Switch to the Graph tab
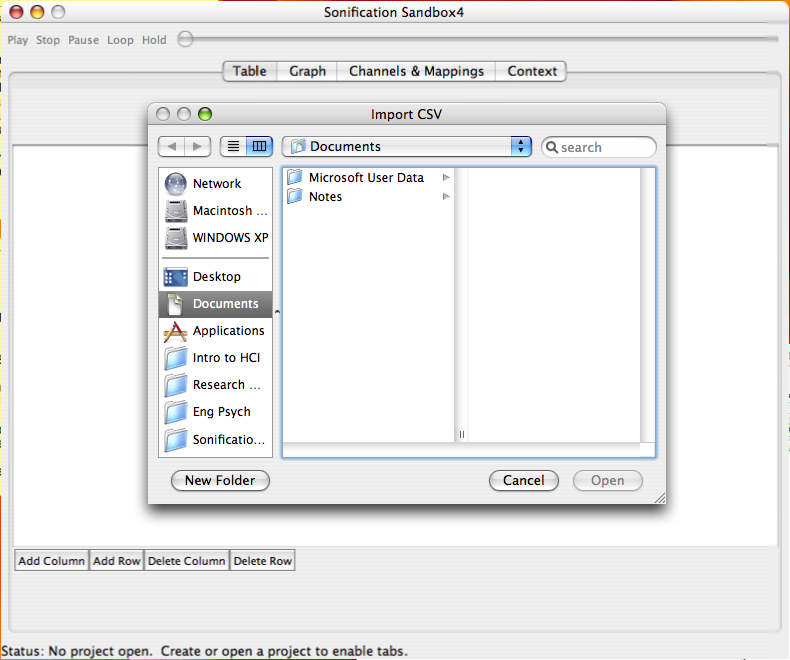This screenshot has height=660, width=790. click(x=307, y=71)
